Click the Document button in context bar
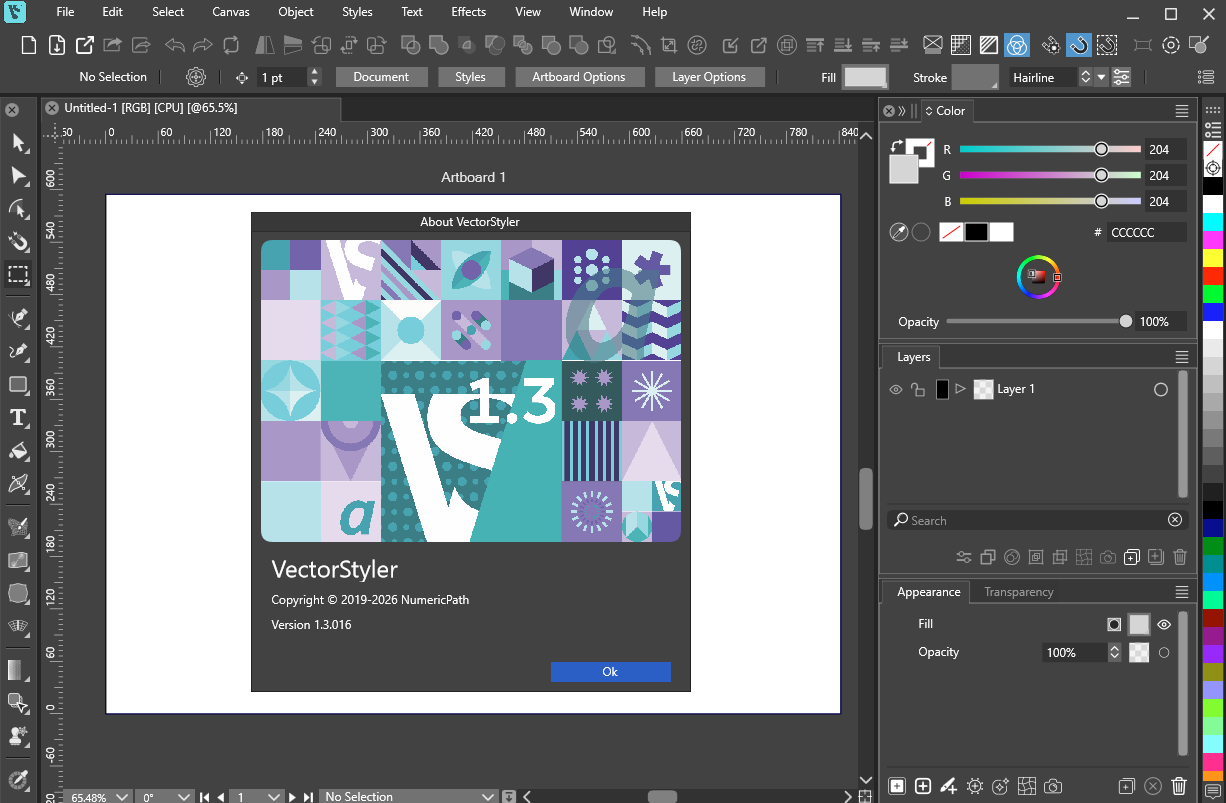Screen dimensions: 1226x803 click(x=381, y=77)
